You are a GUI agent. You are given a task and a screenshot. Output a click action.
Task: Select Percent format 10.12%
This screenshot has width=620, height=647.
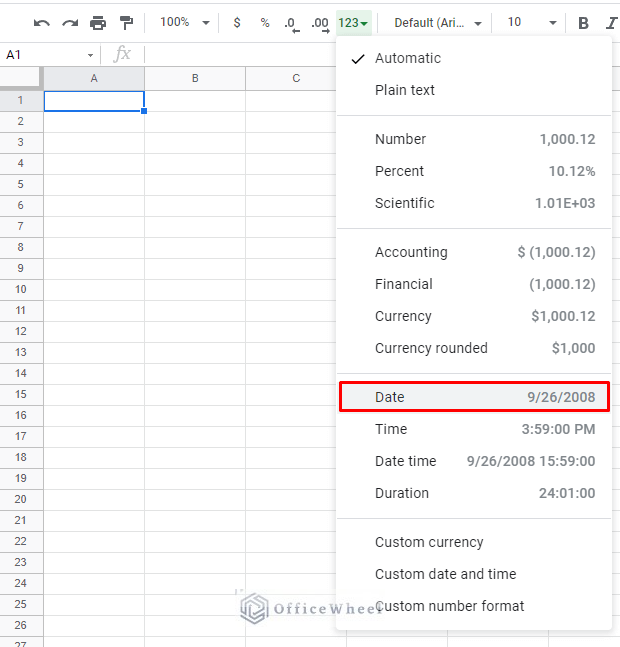pos(474,171)
